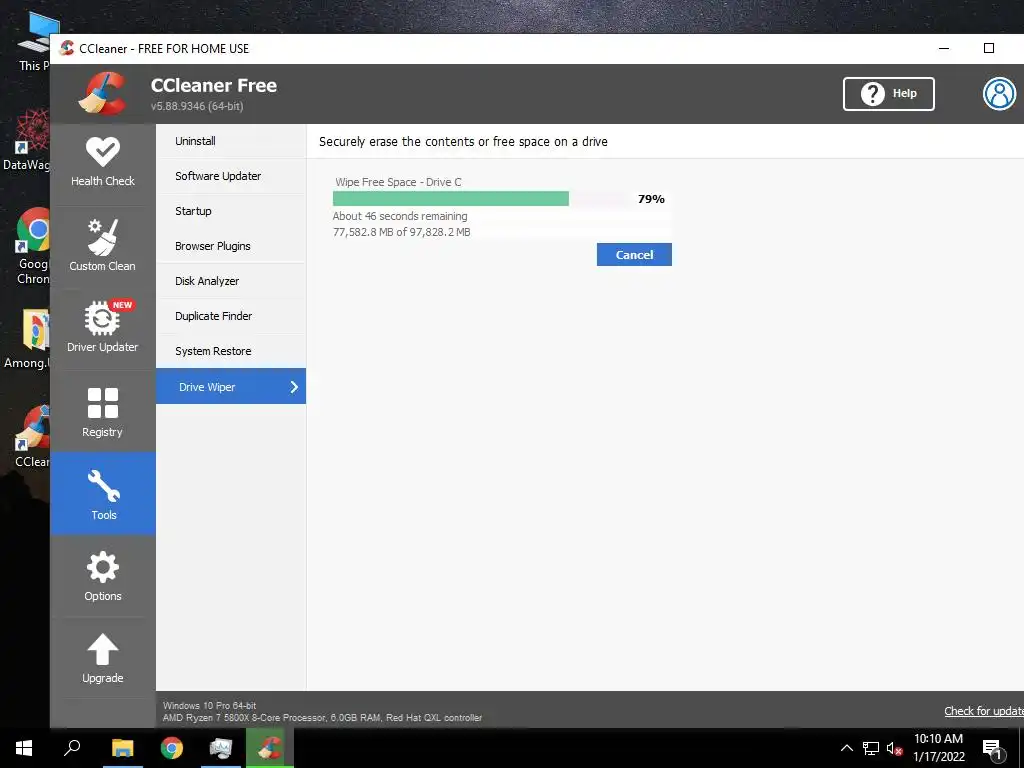1024x768 pixels.
Task: Select the Google Chrome desktop shortcut
Action: [x=33, y=246]
